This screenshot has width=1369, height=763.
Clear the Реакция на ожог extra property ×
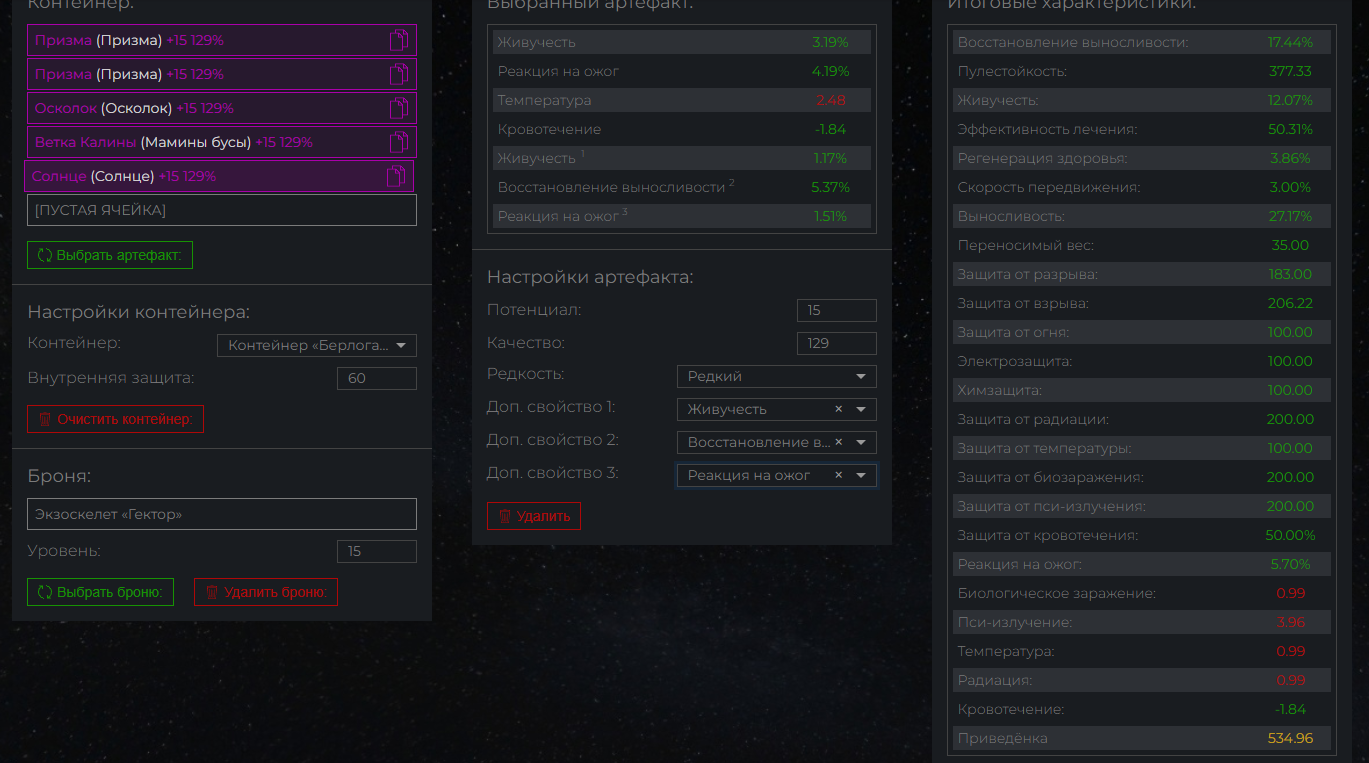click(839, 475)
